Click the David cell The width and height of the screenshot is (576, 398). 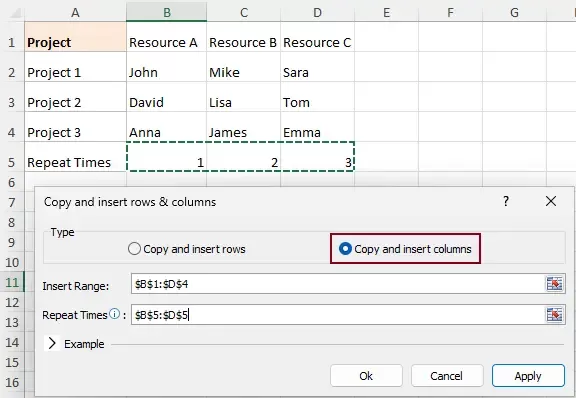166,97
